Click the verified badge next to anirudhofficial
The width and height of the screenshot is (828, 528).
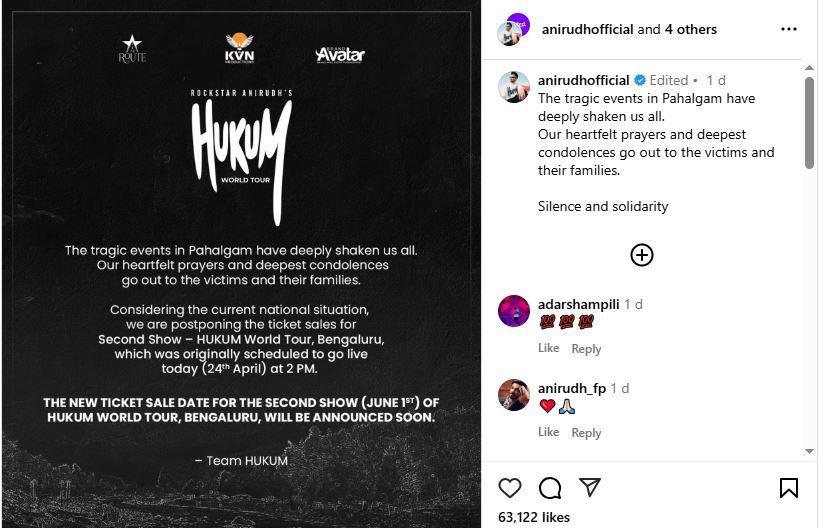click(x=639, y=80)
